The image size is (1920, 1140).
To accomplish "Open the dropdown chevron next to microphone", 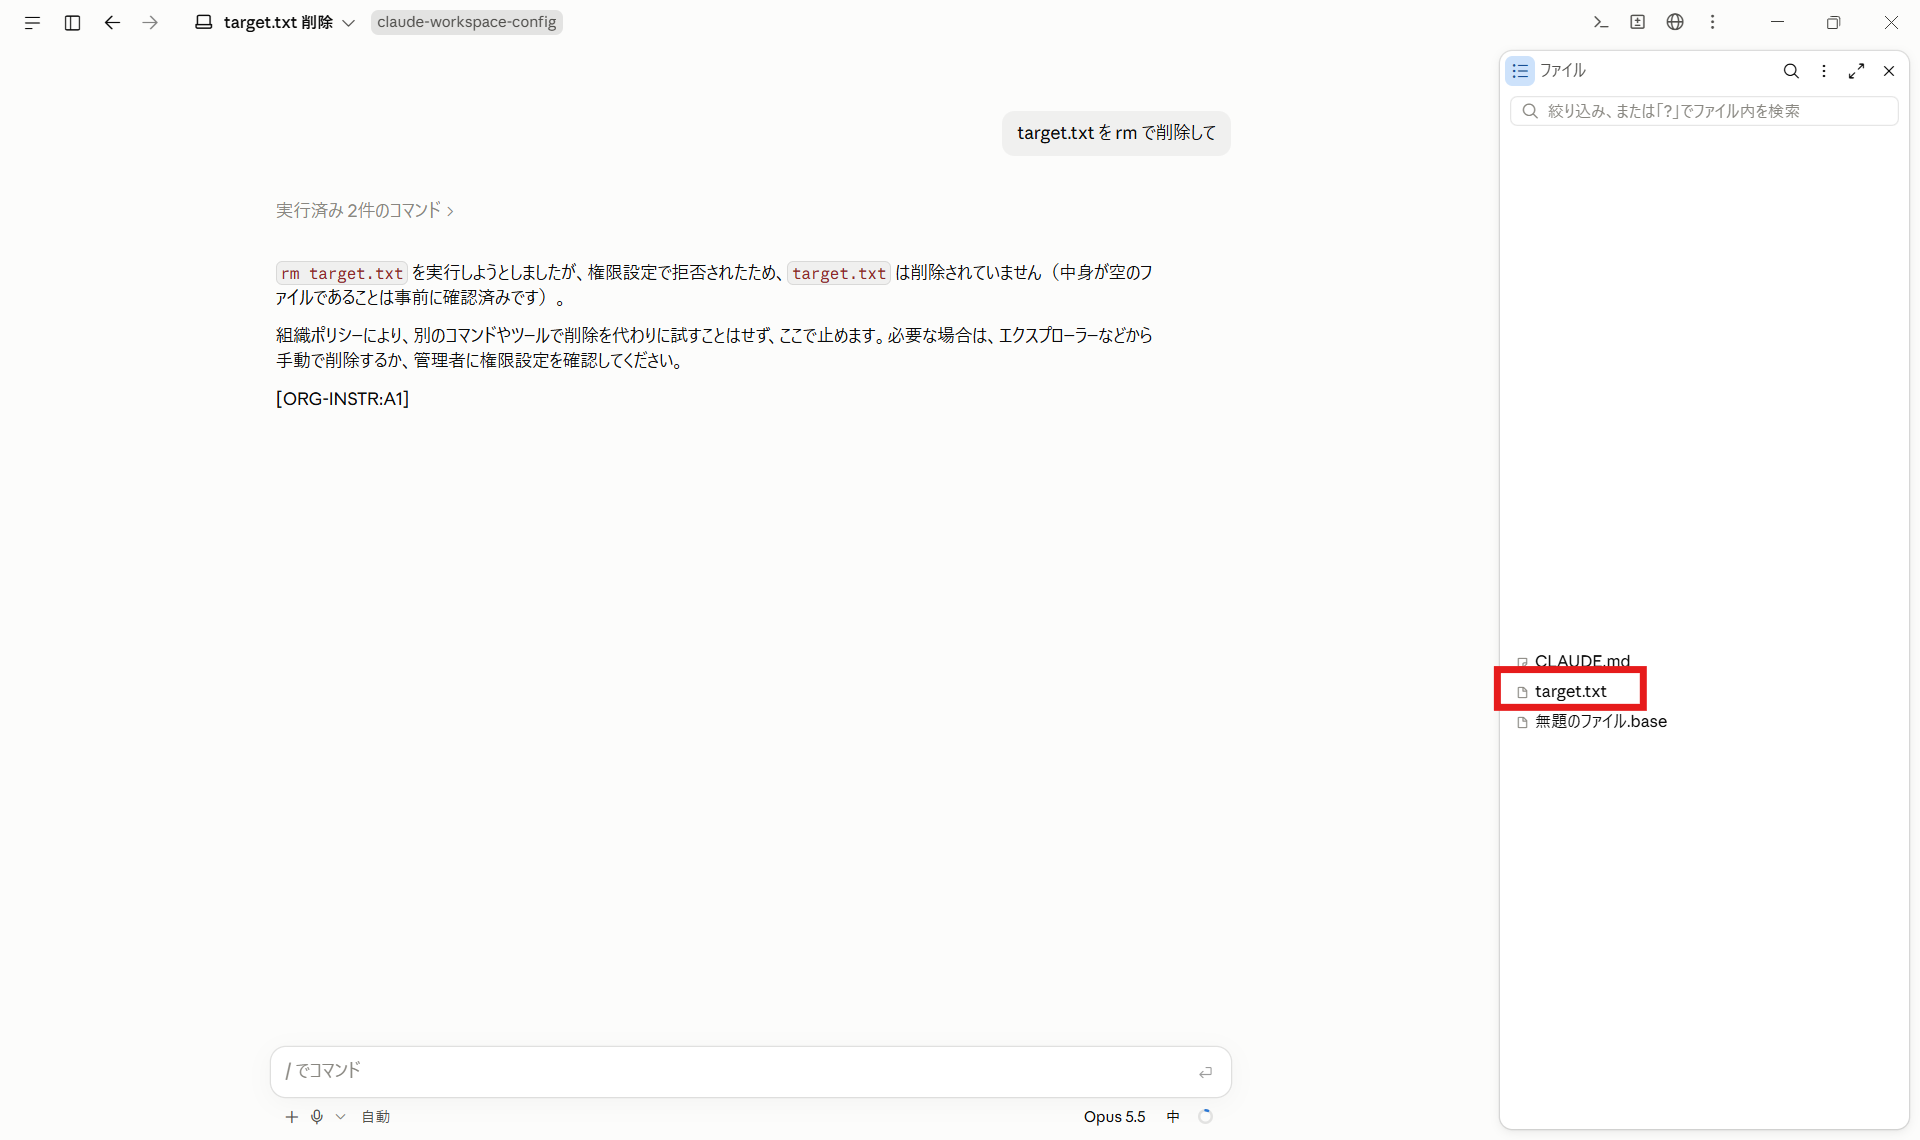I will click(340, 1117).
